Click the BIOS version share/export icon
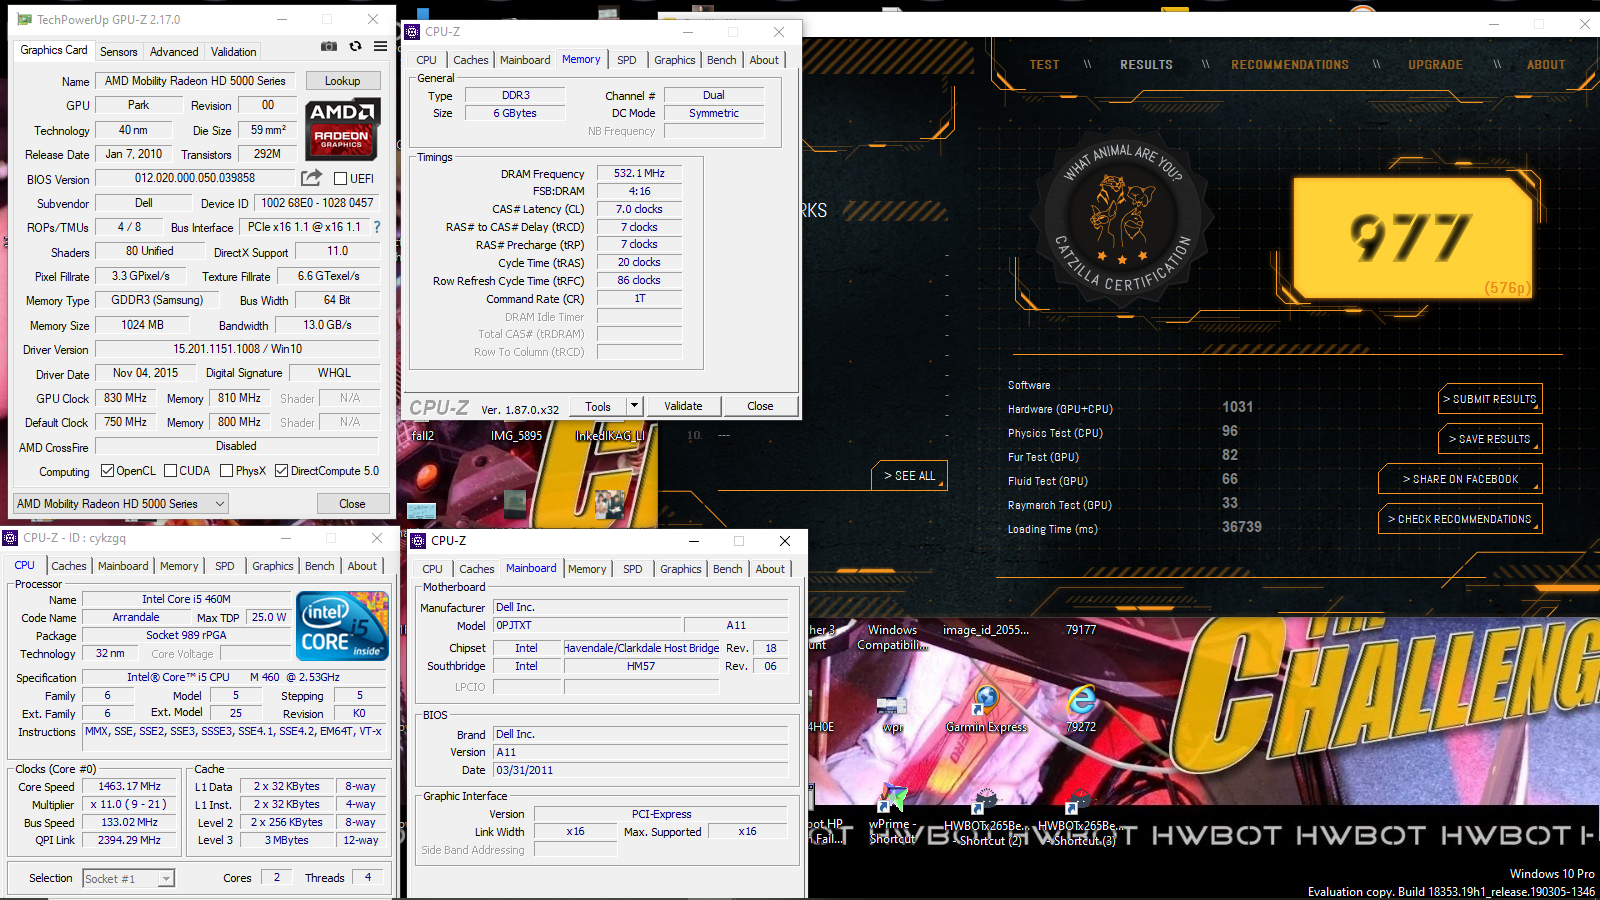Viewport: 1600px width, 900px height. (x=311, y=178)
